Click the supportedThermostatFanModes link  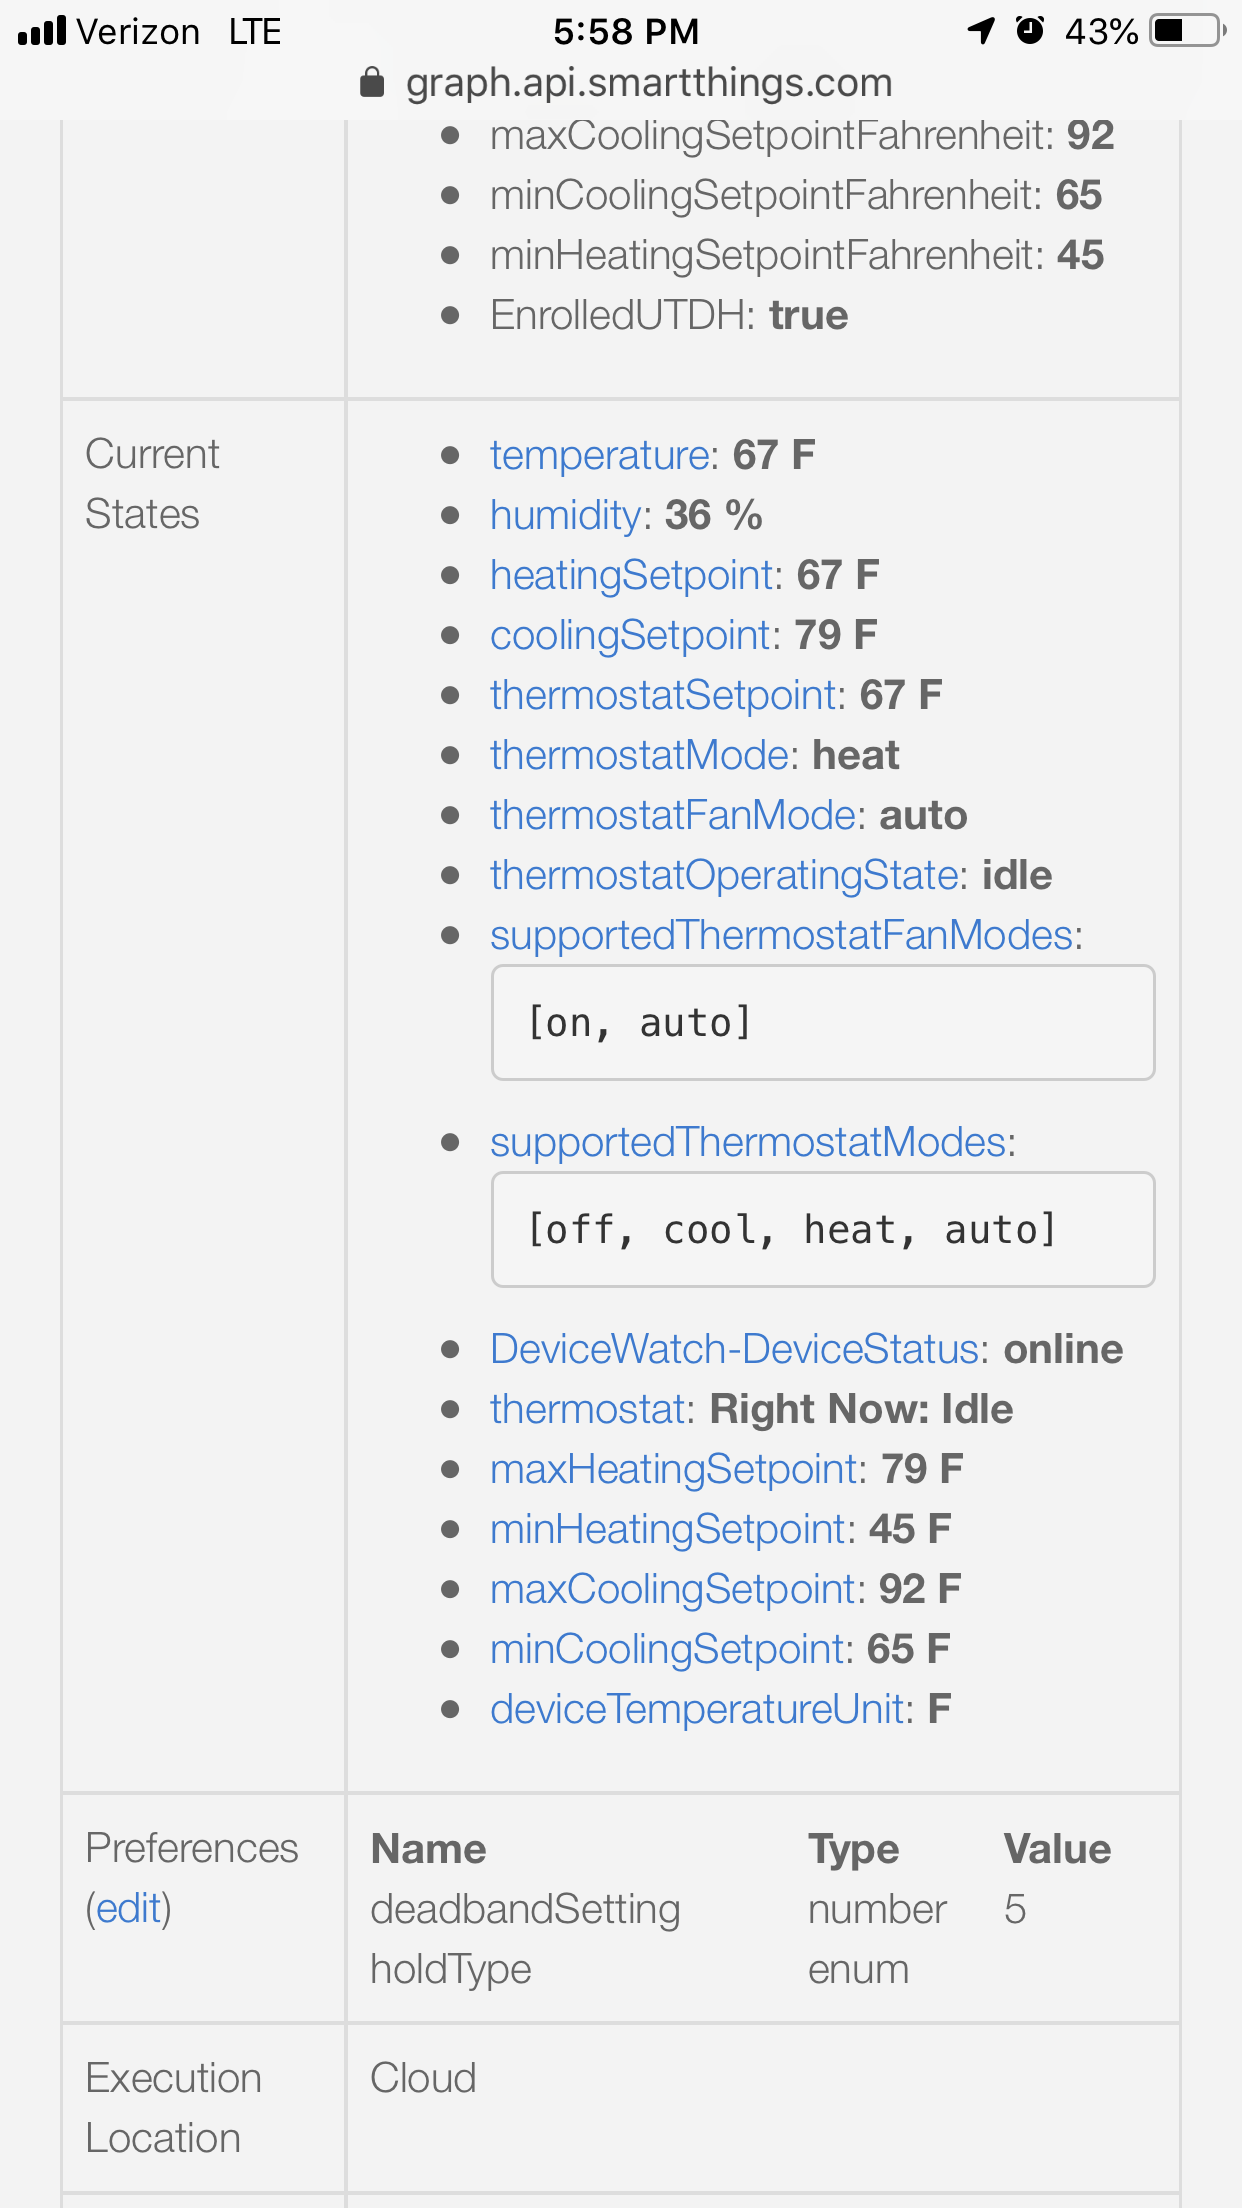pos(781,935)
